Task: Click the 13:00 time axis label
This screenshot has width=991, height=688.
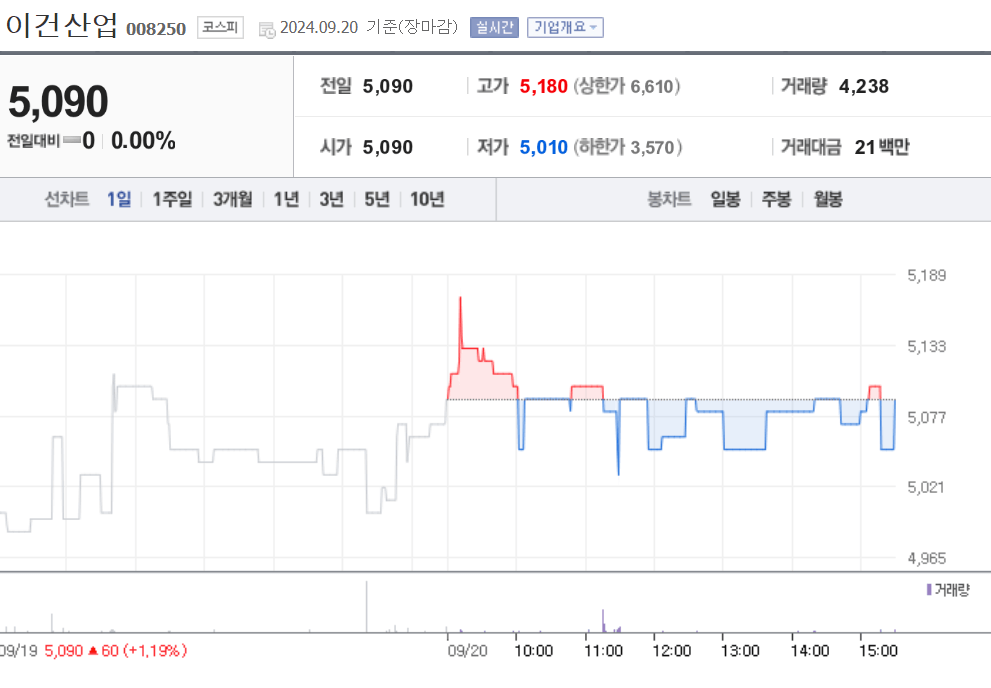Action: pos(740,651)
